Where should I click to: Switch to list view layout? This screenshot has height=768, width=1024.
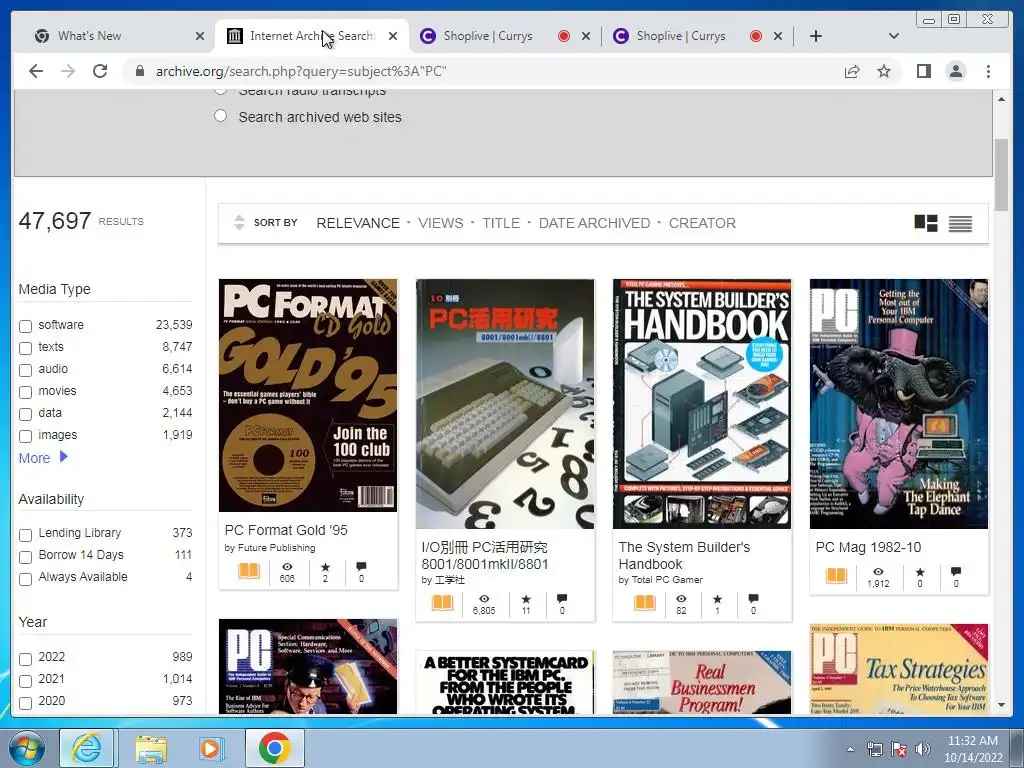[x=960, y=223]
